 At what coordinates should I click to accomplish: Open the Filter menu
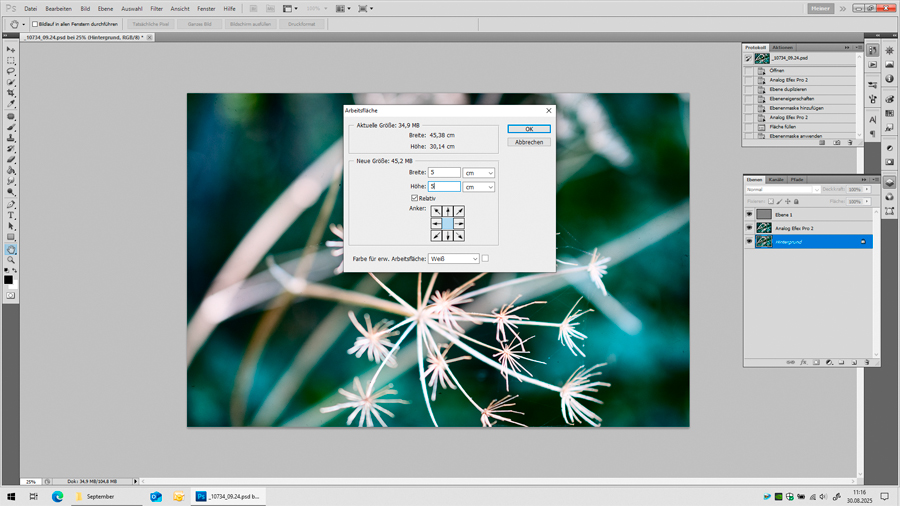pos(156,8)
